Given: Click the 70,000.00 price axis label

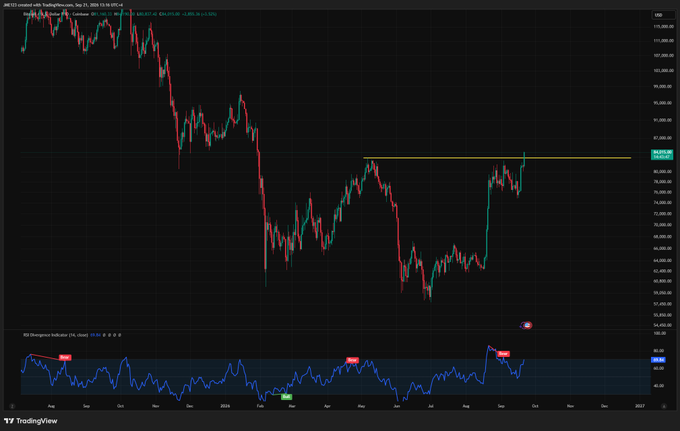Looking at the screenshot, I should tap(663, 225).
